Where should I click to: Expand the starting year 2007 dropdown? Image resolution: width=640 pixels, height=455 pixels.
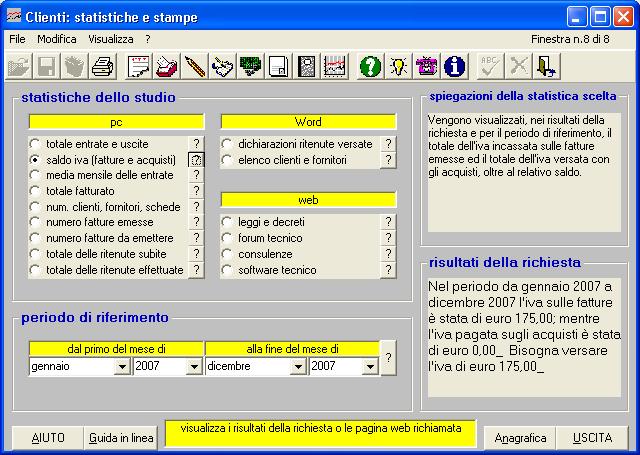[x=195, y=367]
